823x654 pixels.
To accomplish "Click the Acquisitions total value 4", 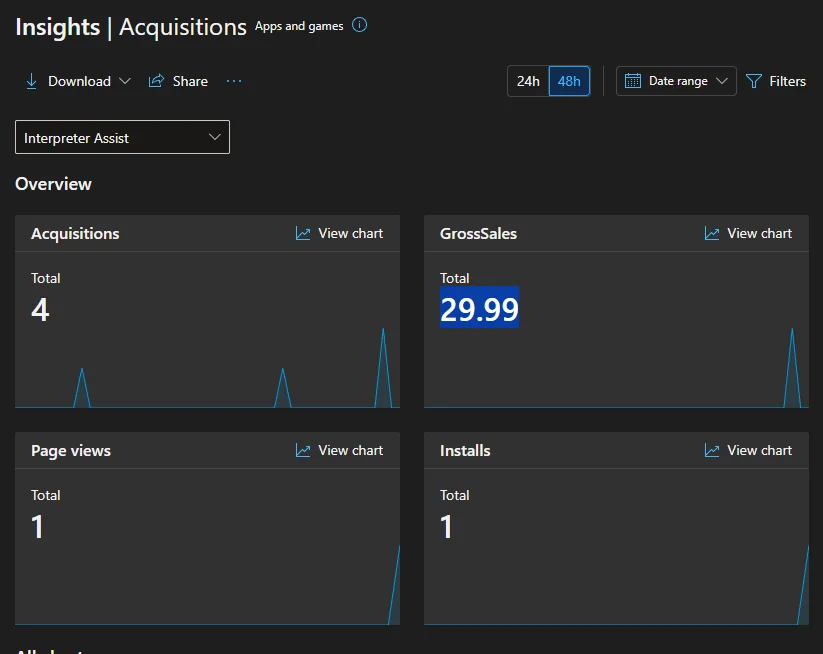I will coord(40,309).
